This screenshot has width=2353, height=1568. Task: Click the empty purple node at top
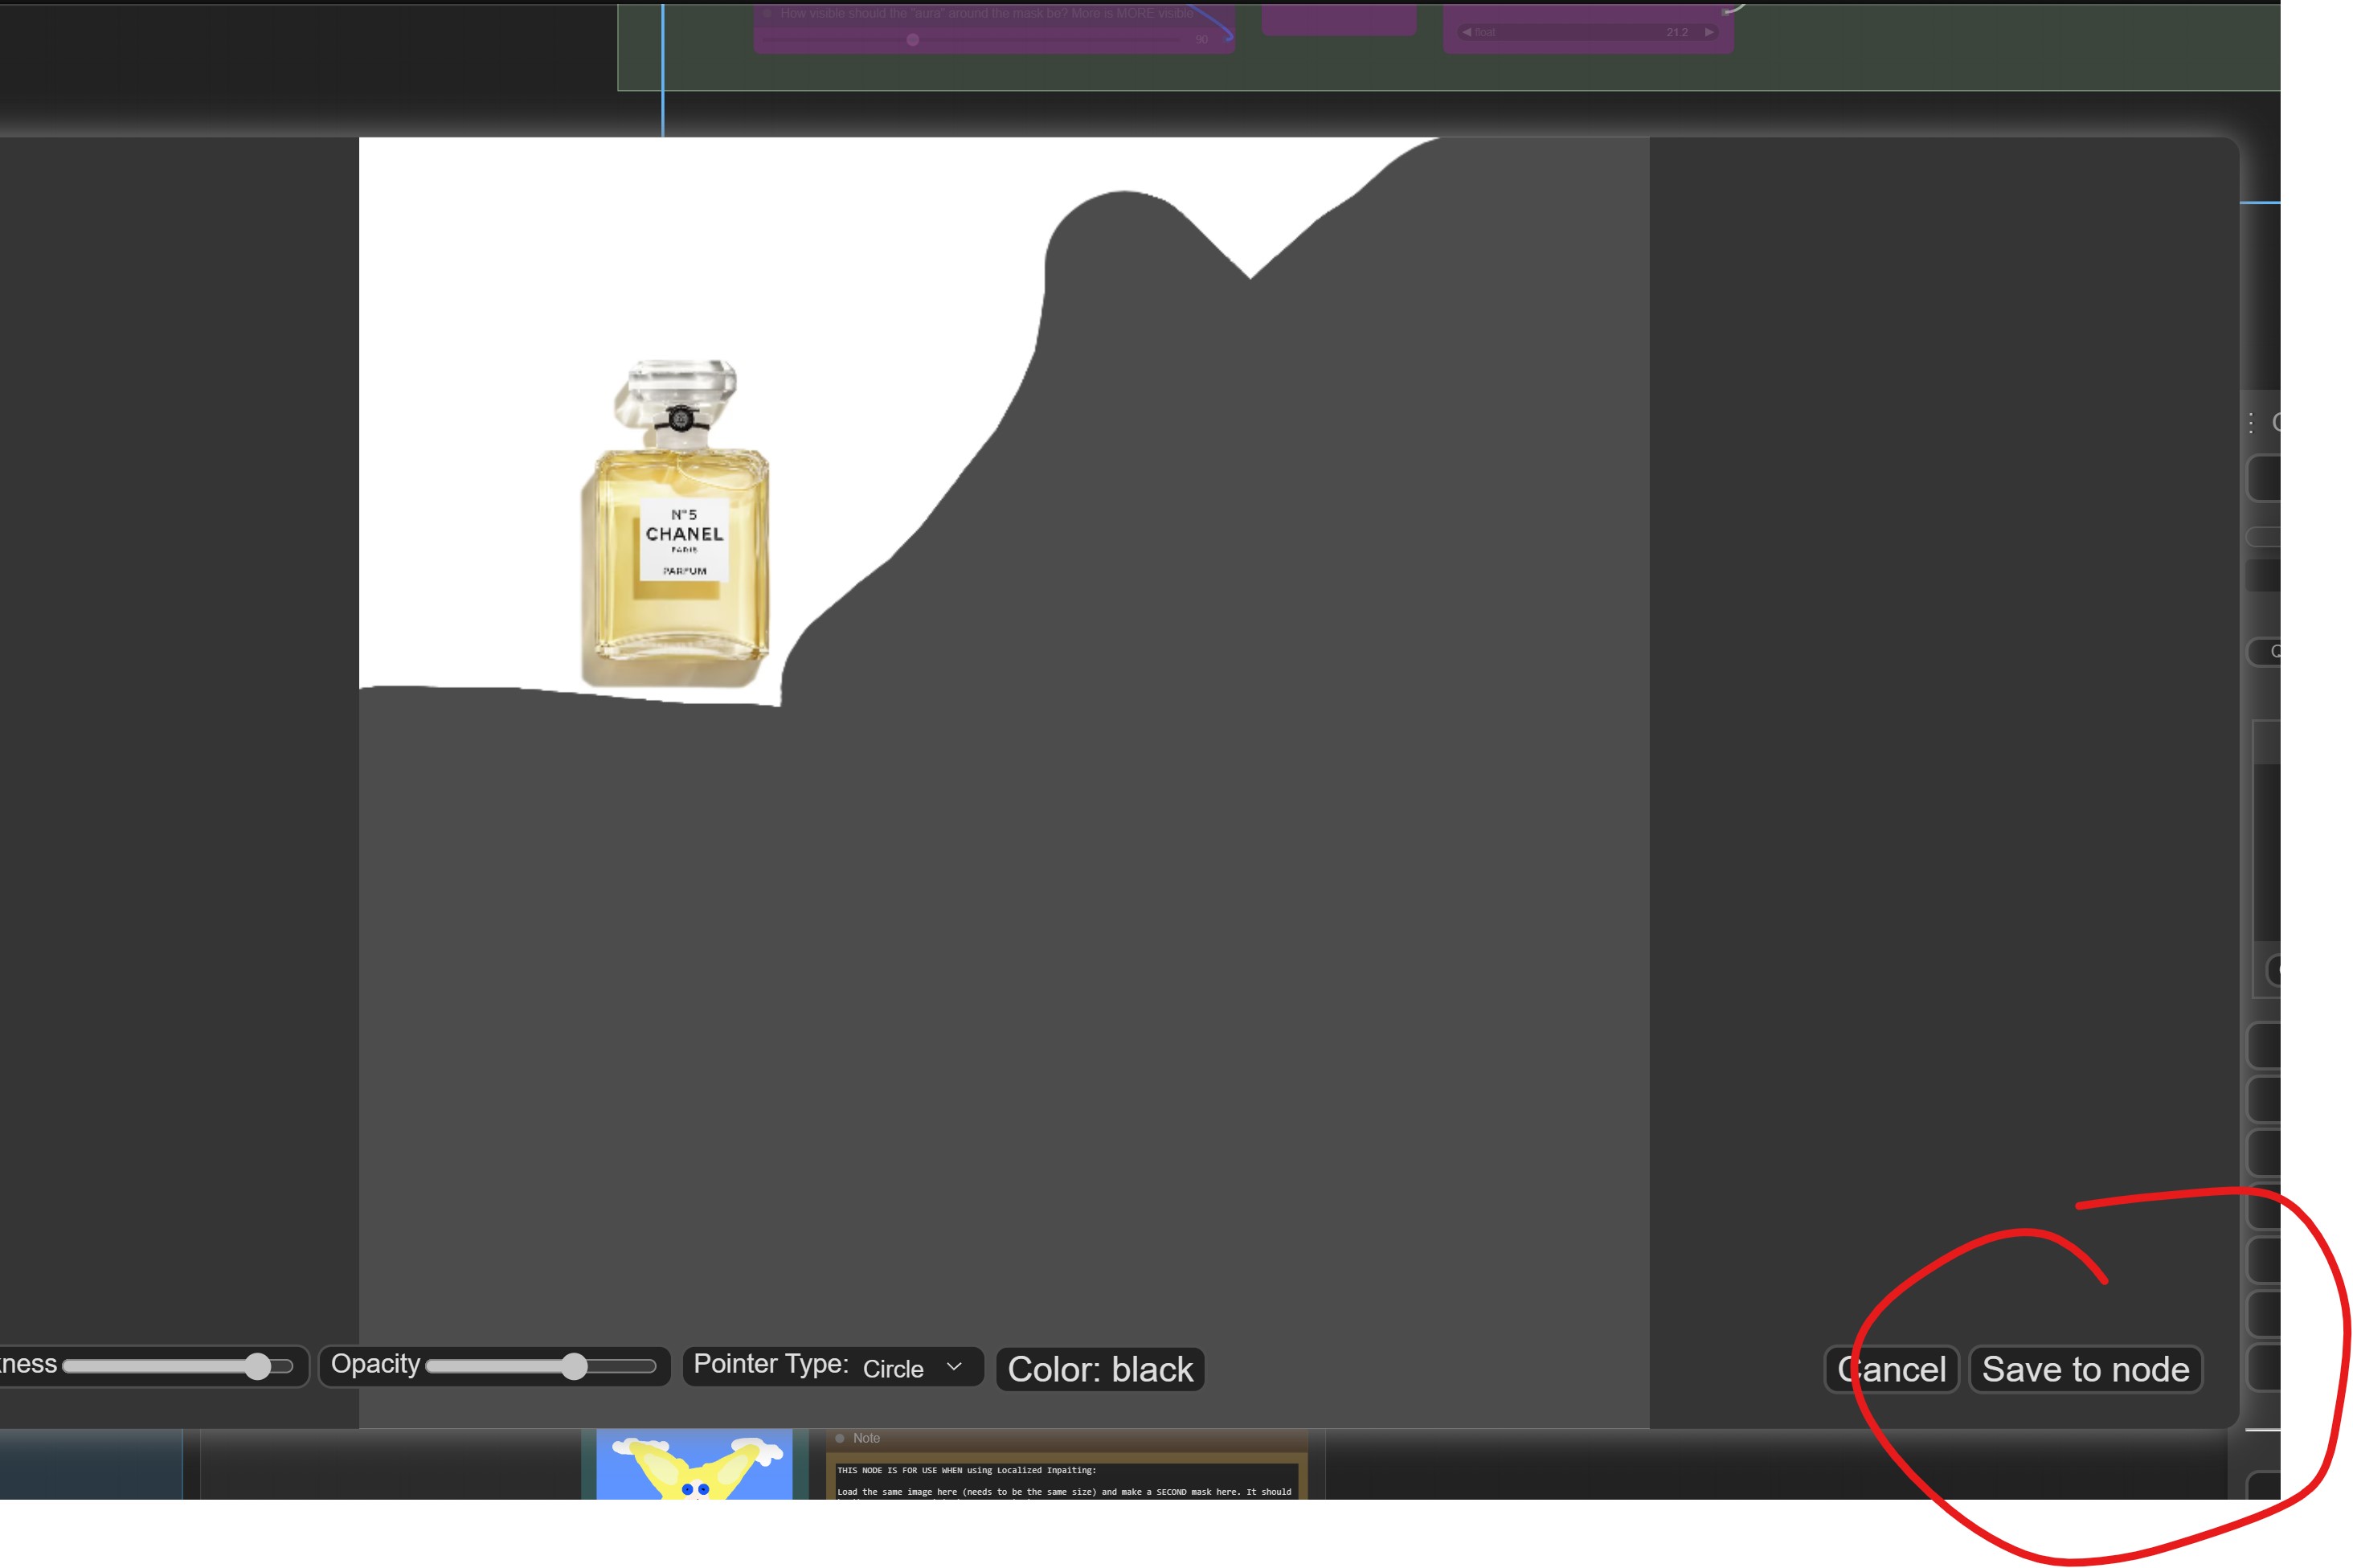pyautogui.click(x=1338, y=20)
